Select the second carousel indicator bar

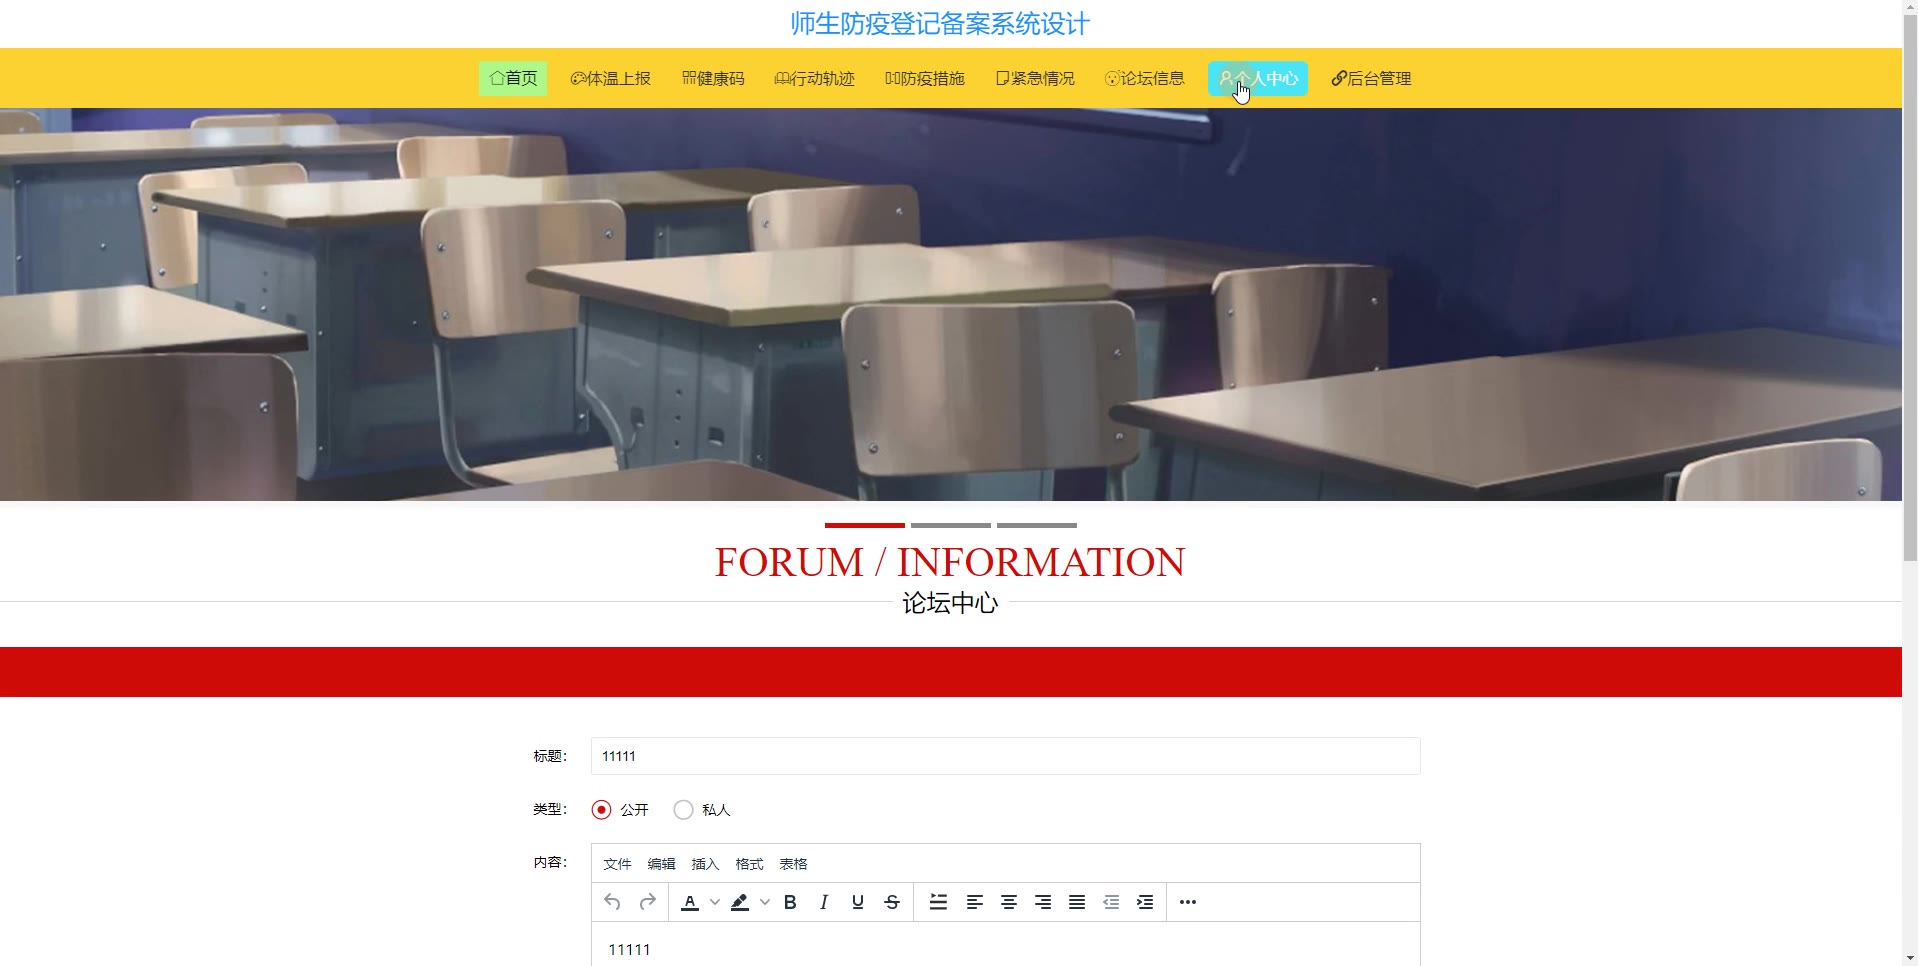tap(951, 525)
